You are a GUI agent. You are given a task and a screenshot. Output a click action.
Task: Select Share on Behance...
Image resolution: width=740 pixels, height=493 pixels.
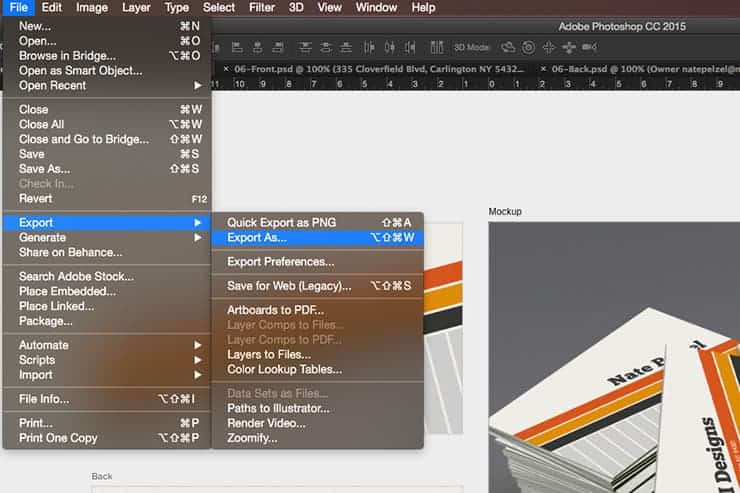tap(107, 252)
